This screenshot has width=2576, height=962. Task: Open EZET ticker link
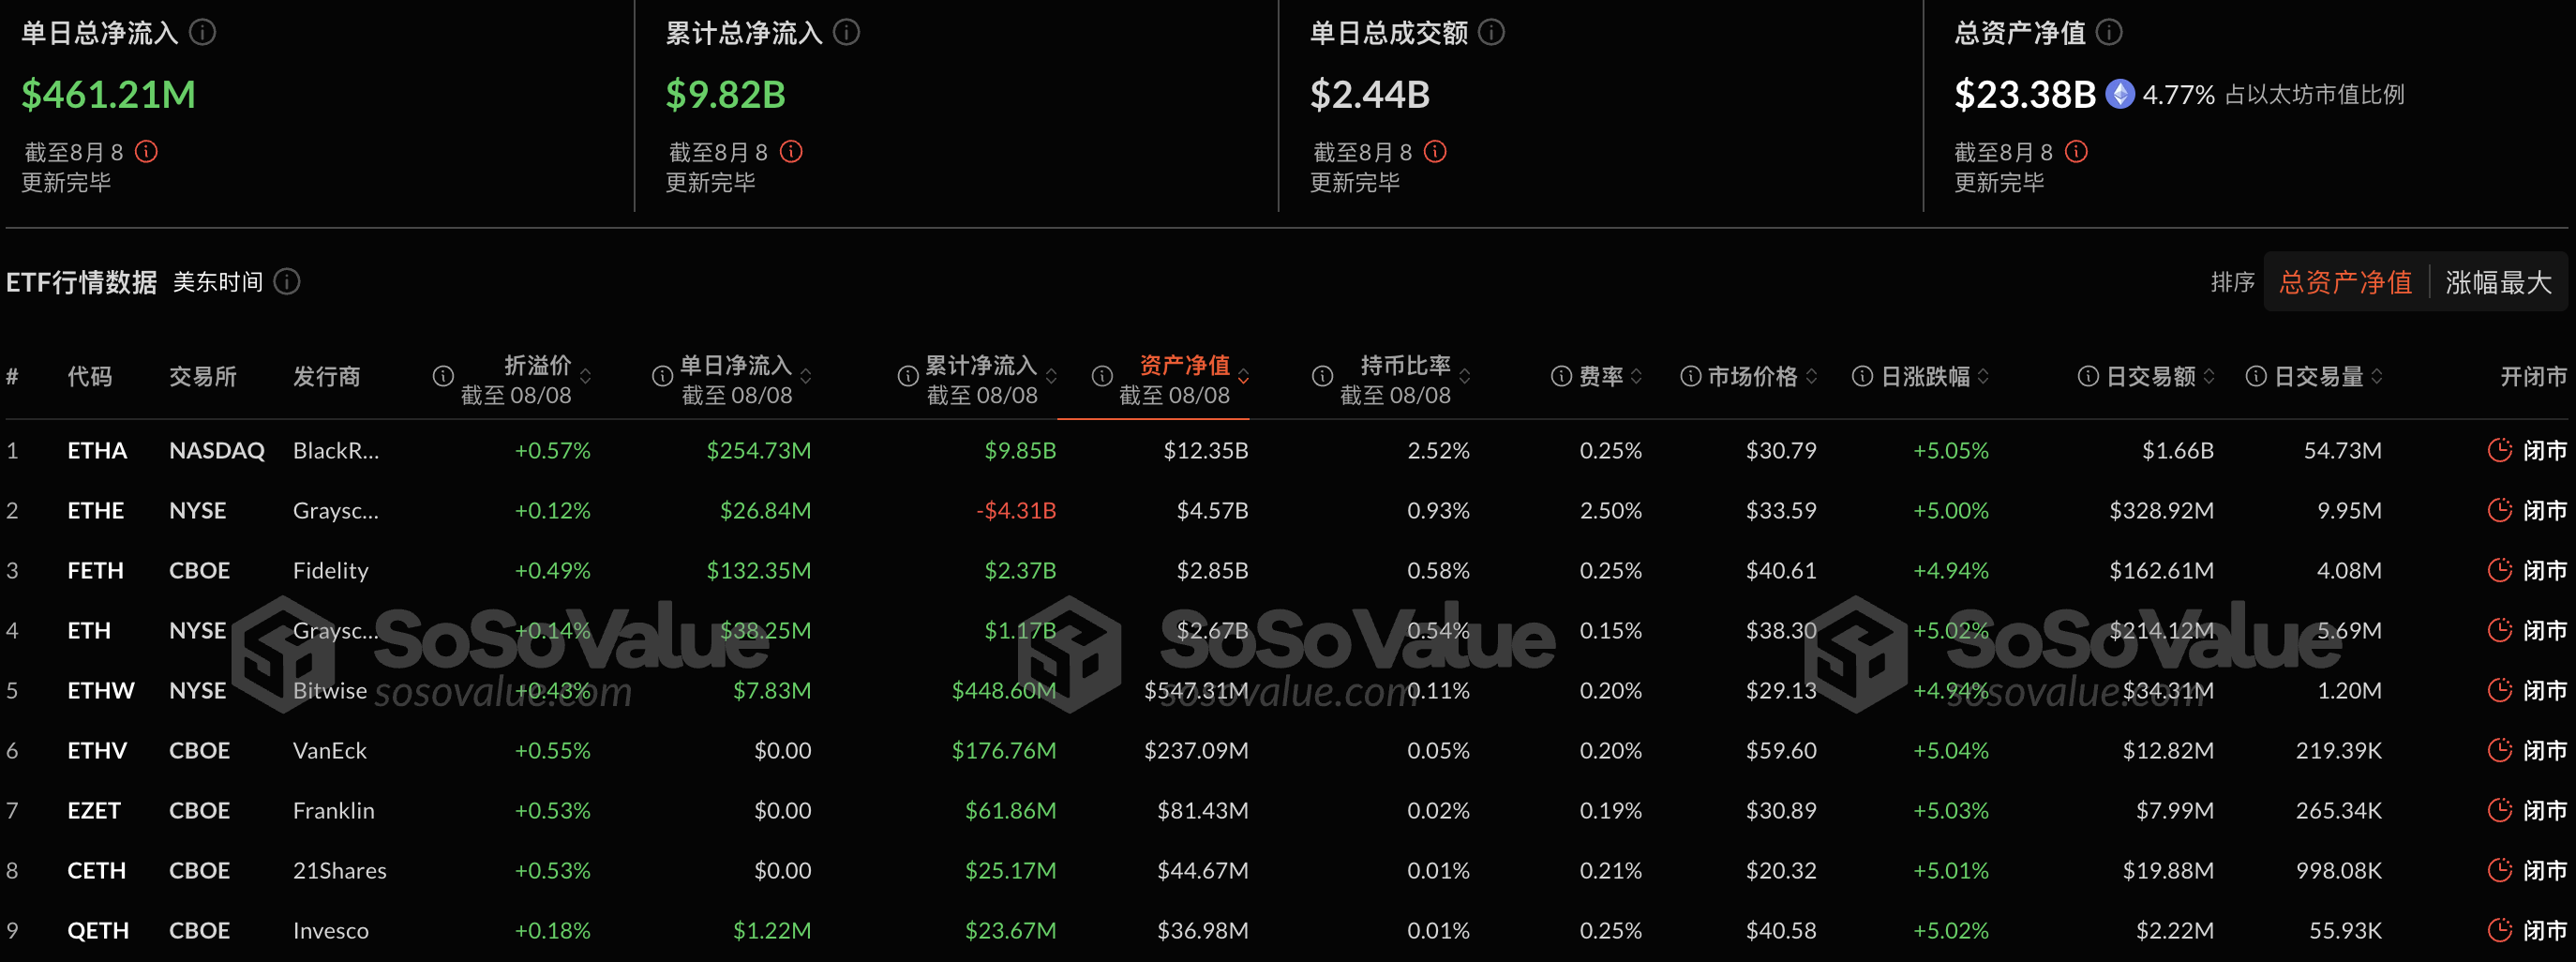(x=94, y=810)
